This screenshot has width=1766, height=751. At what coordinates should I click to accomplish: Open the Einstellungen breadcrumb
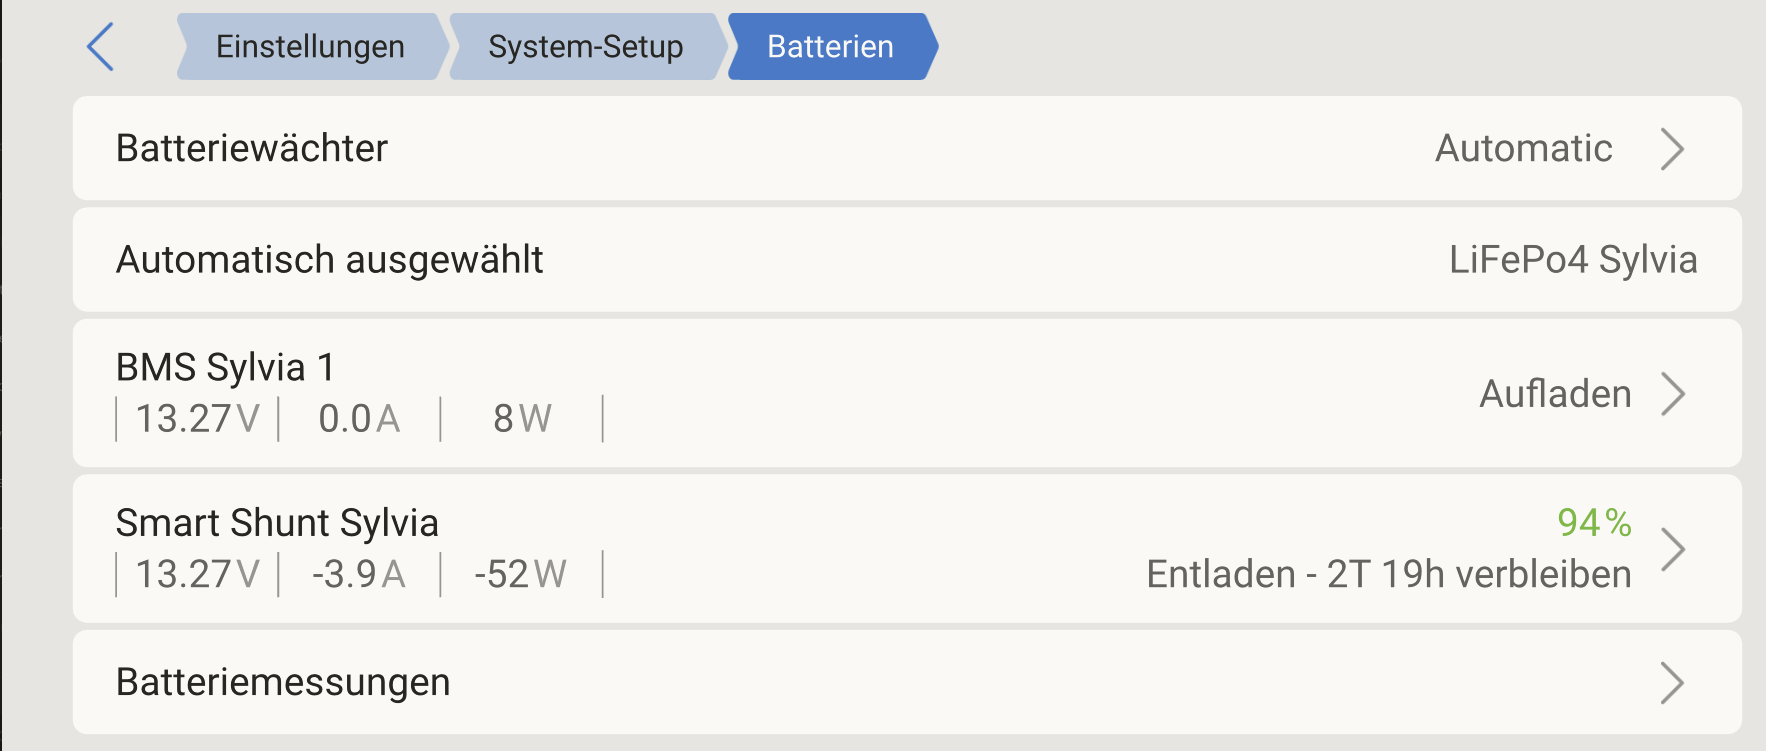(x=310, y=47)
